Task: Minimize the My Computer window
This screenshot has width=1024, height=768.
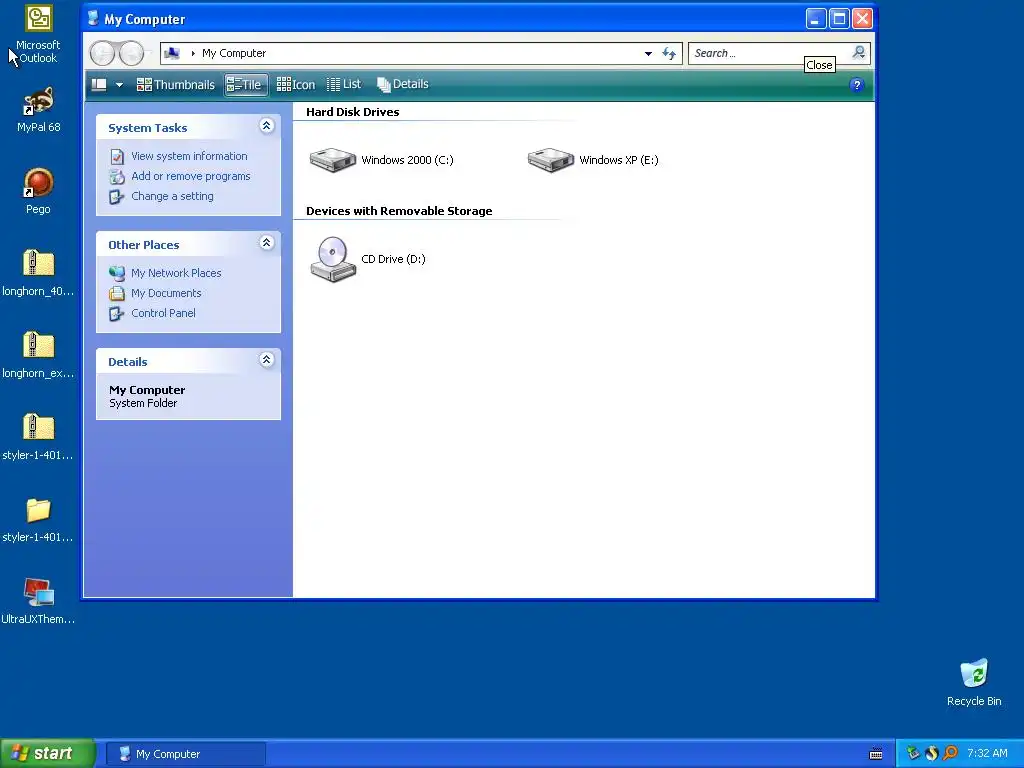Action: coord(815,19)
